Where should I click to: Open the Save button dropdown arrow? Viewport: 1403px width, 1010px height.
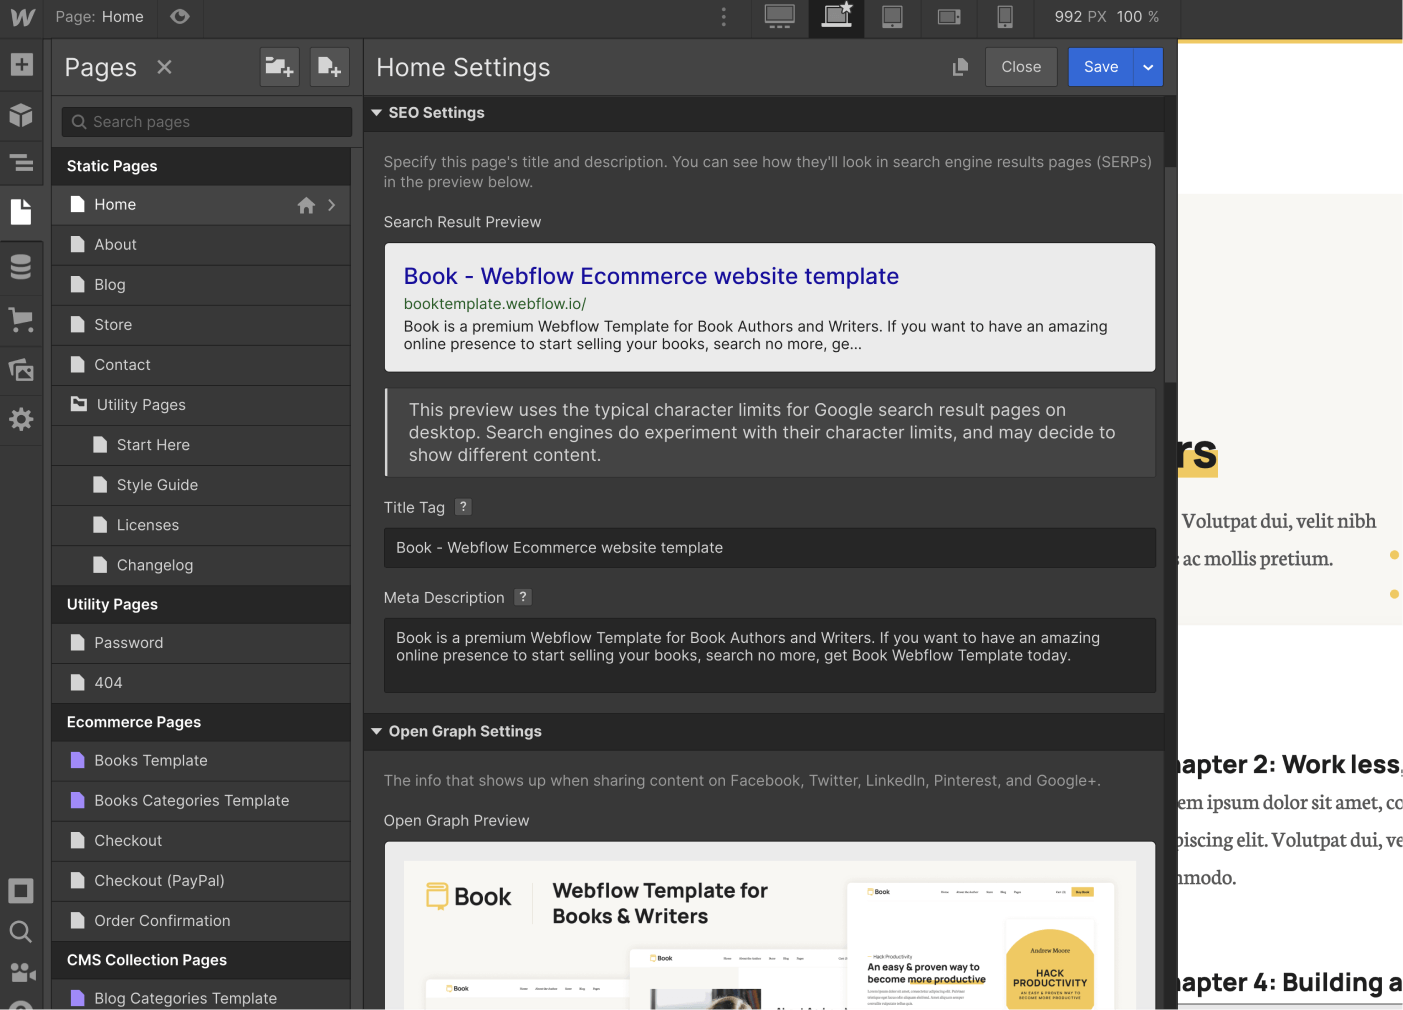click(x=1147, y=66)
